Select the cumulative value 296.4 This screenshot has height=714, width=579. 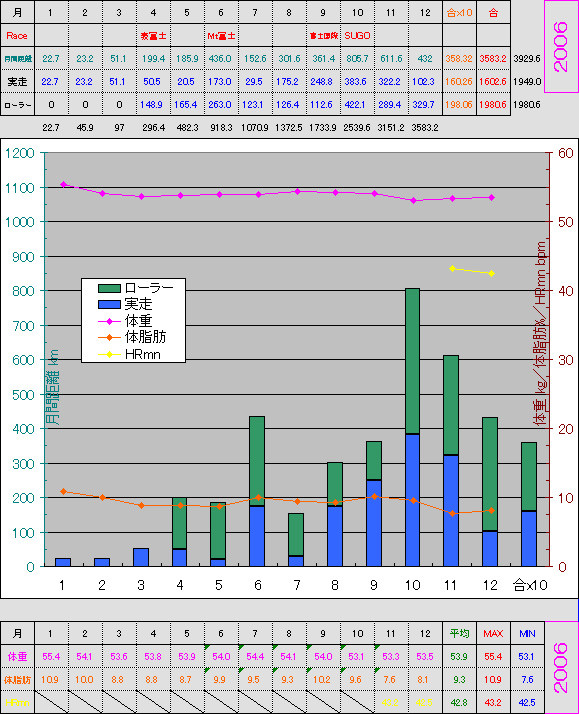click(153, 128)
